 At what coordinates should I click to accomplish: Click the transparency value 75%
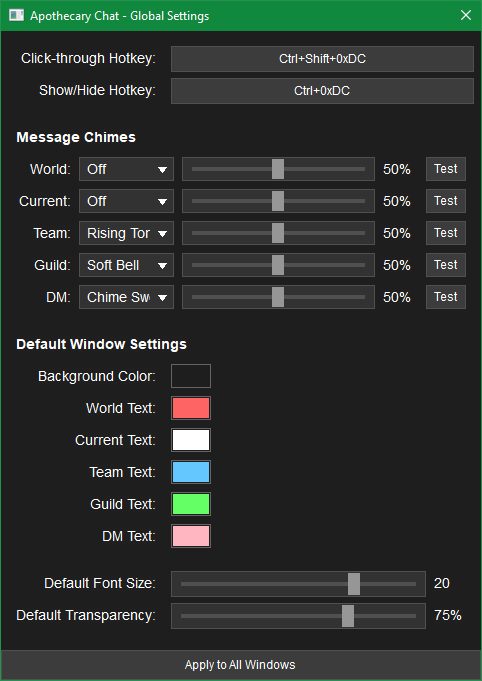tap(448, 615)
